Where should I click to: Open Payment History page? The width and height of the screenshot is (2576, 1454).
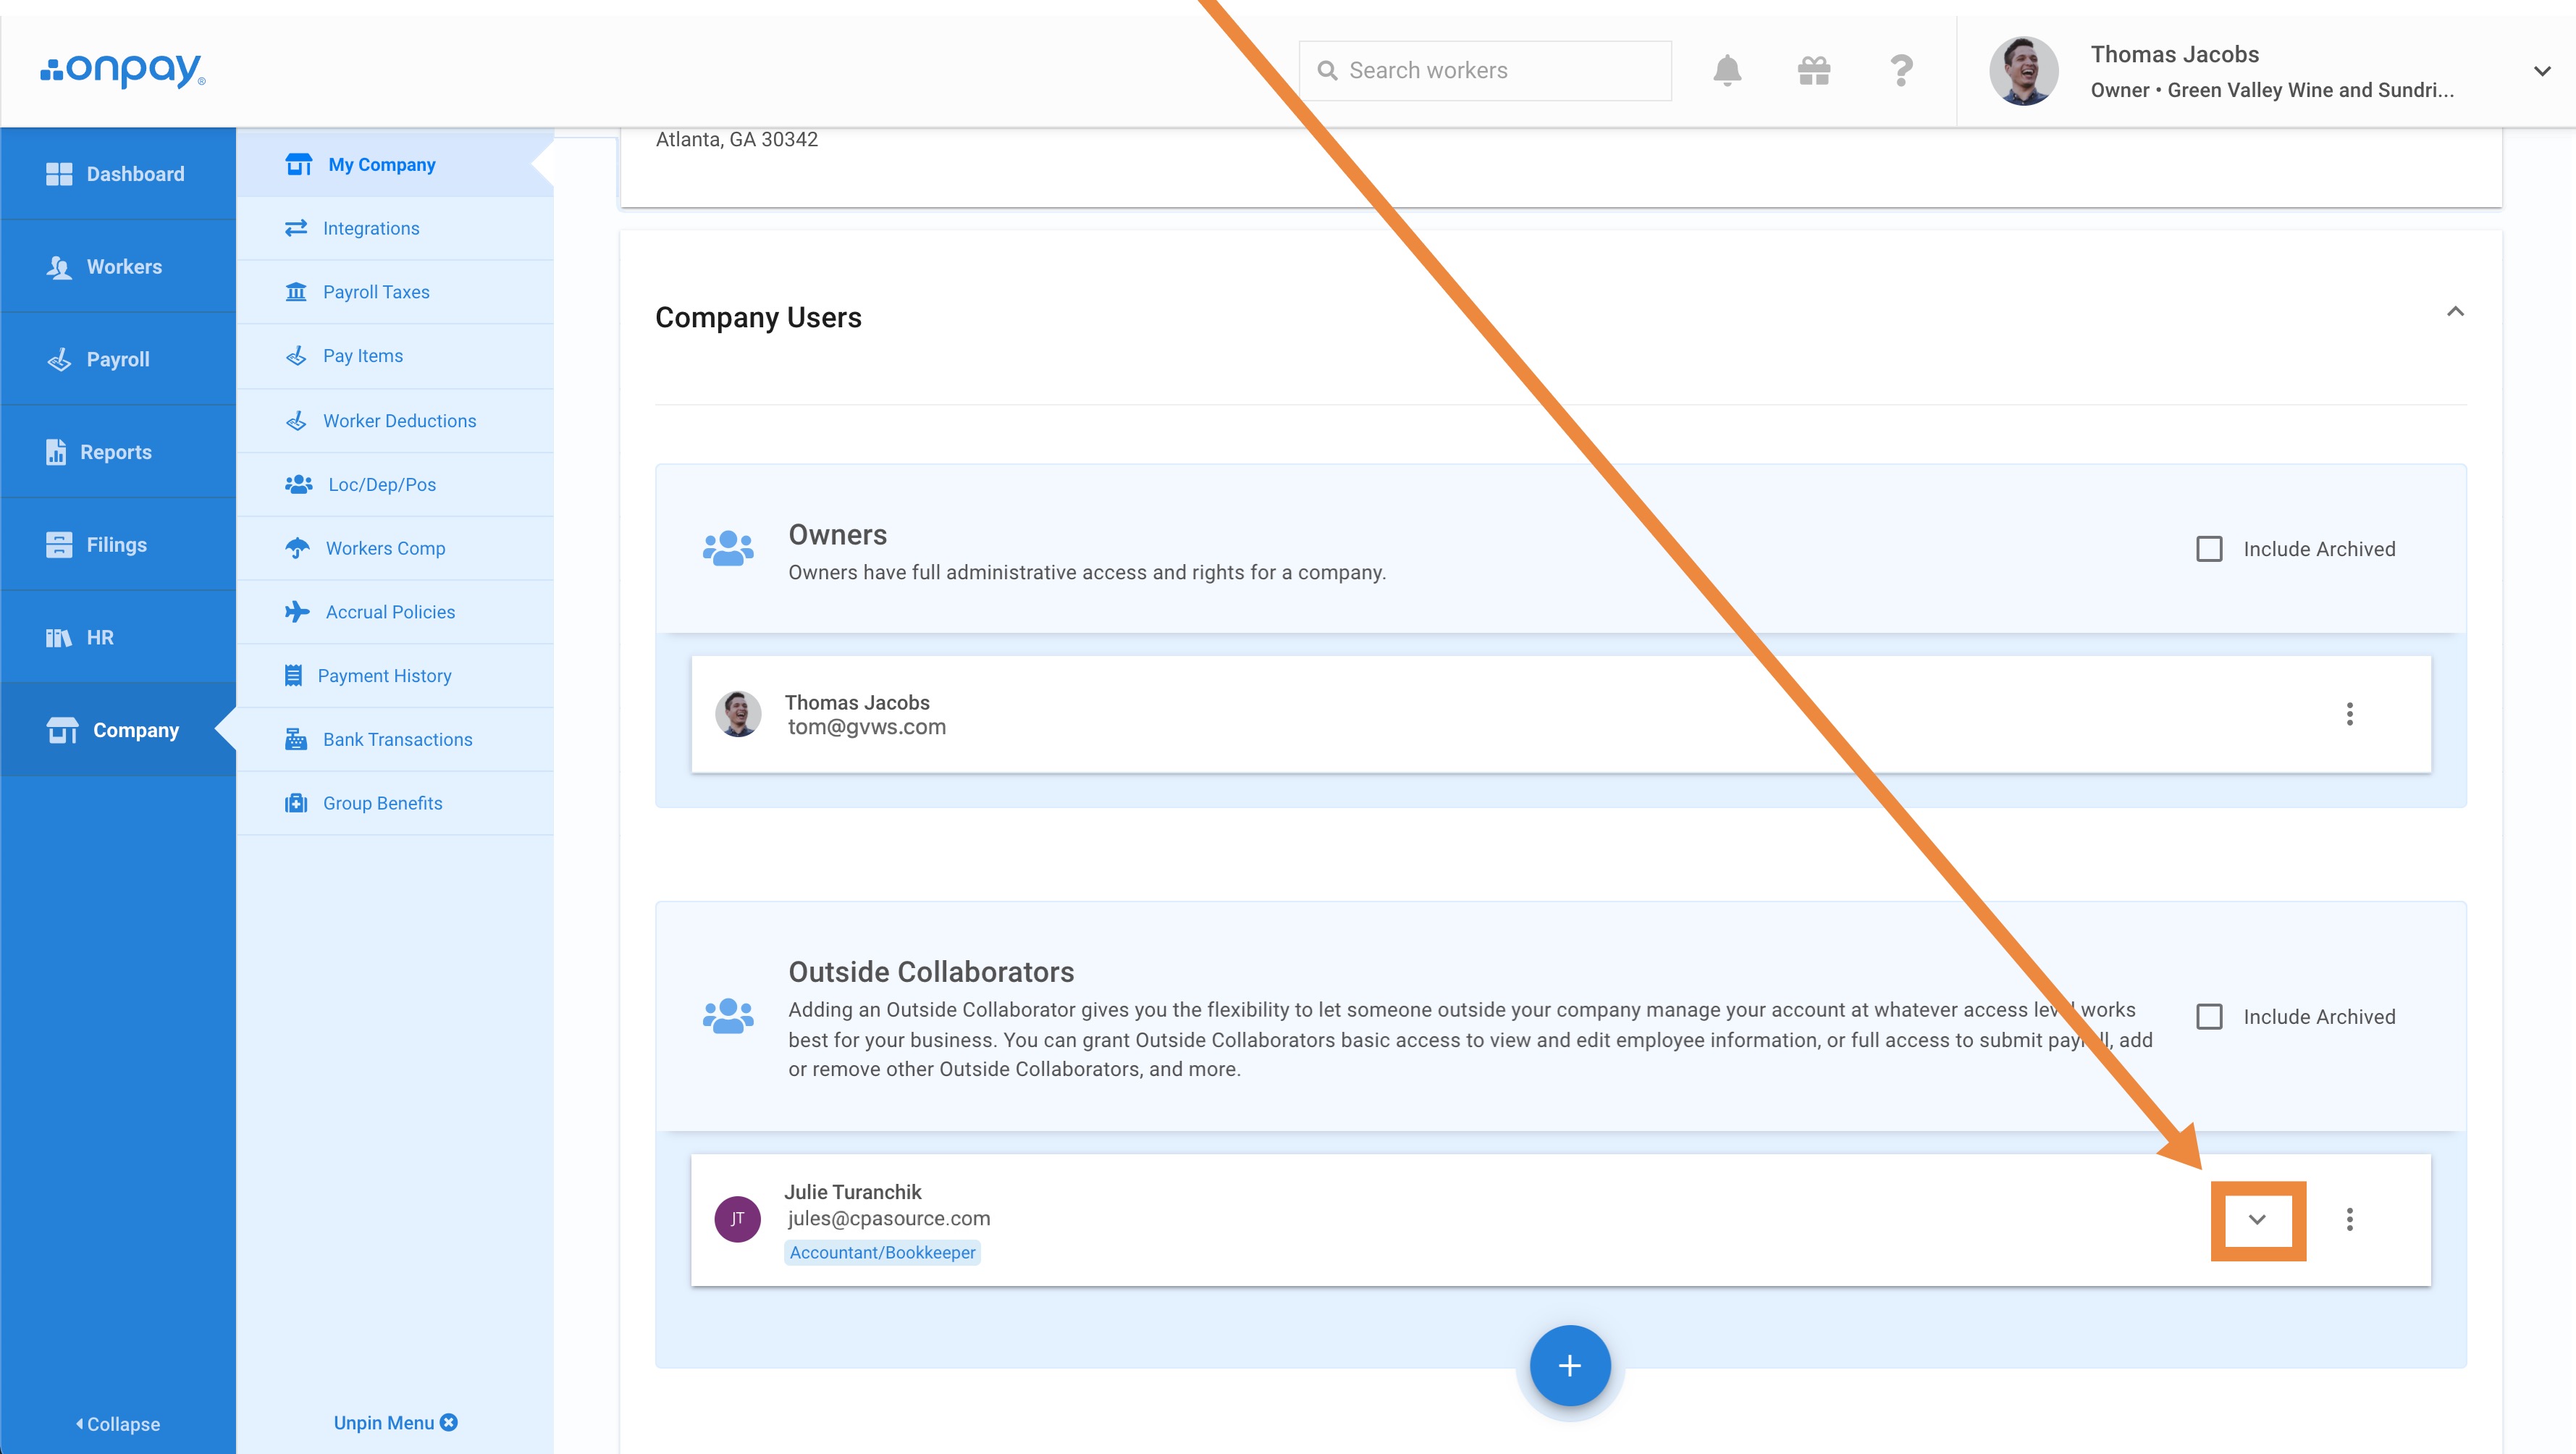click(395, 676)
